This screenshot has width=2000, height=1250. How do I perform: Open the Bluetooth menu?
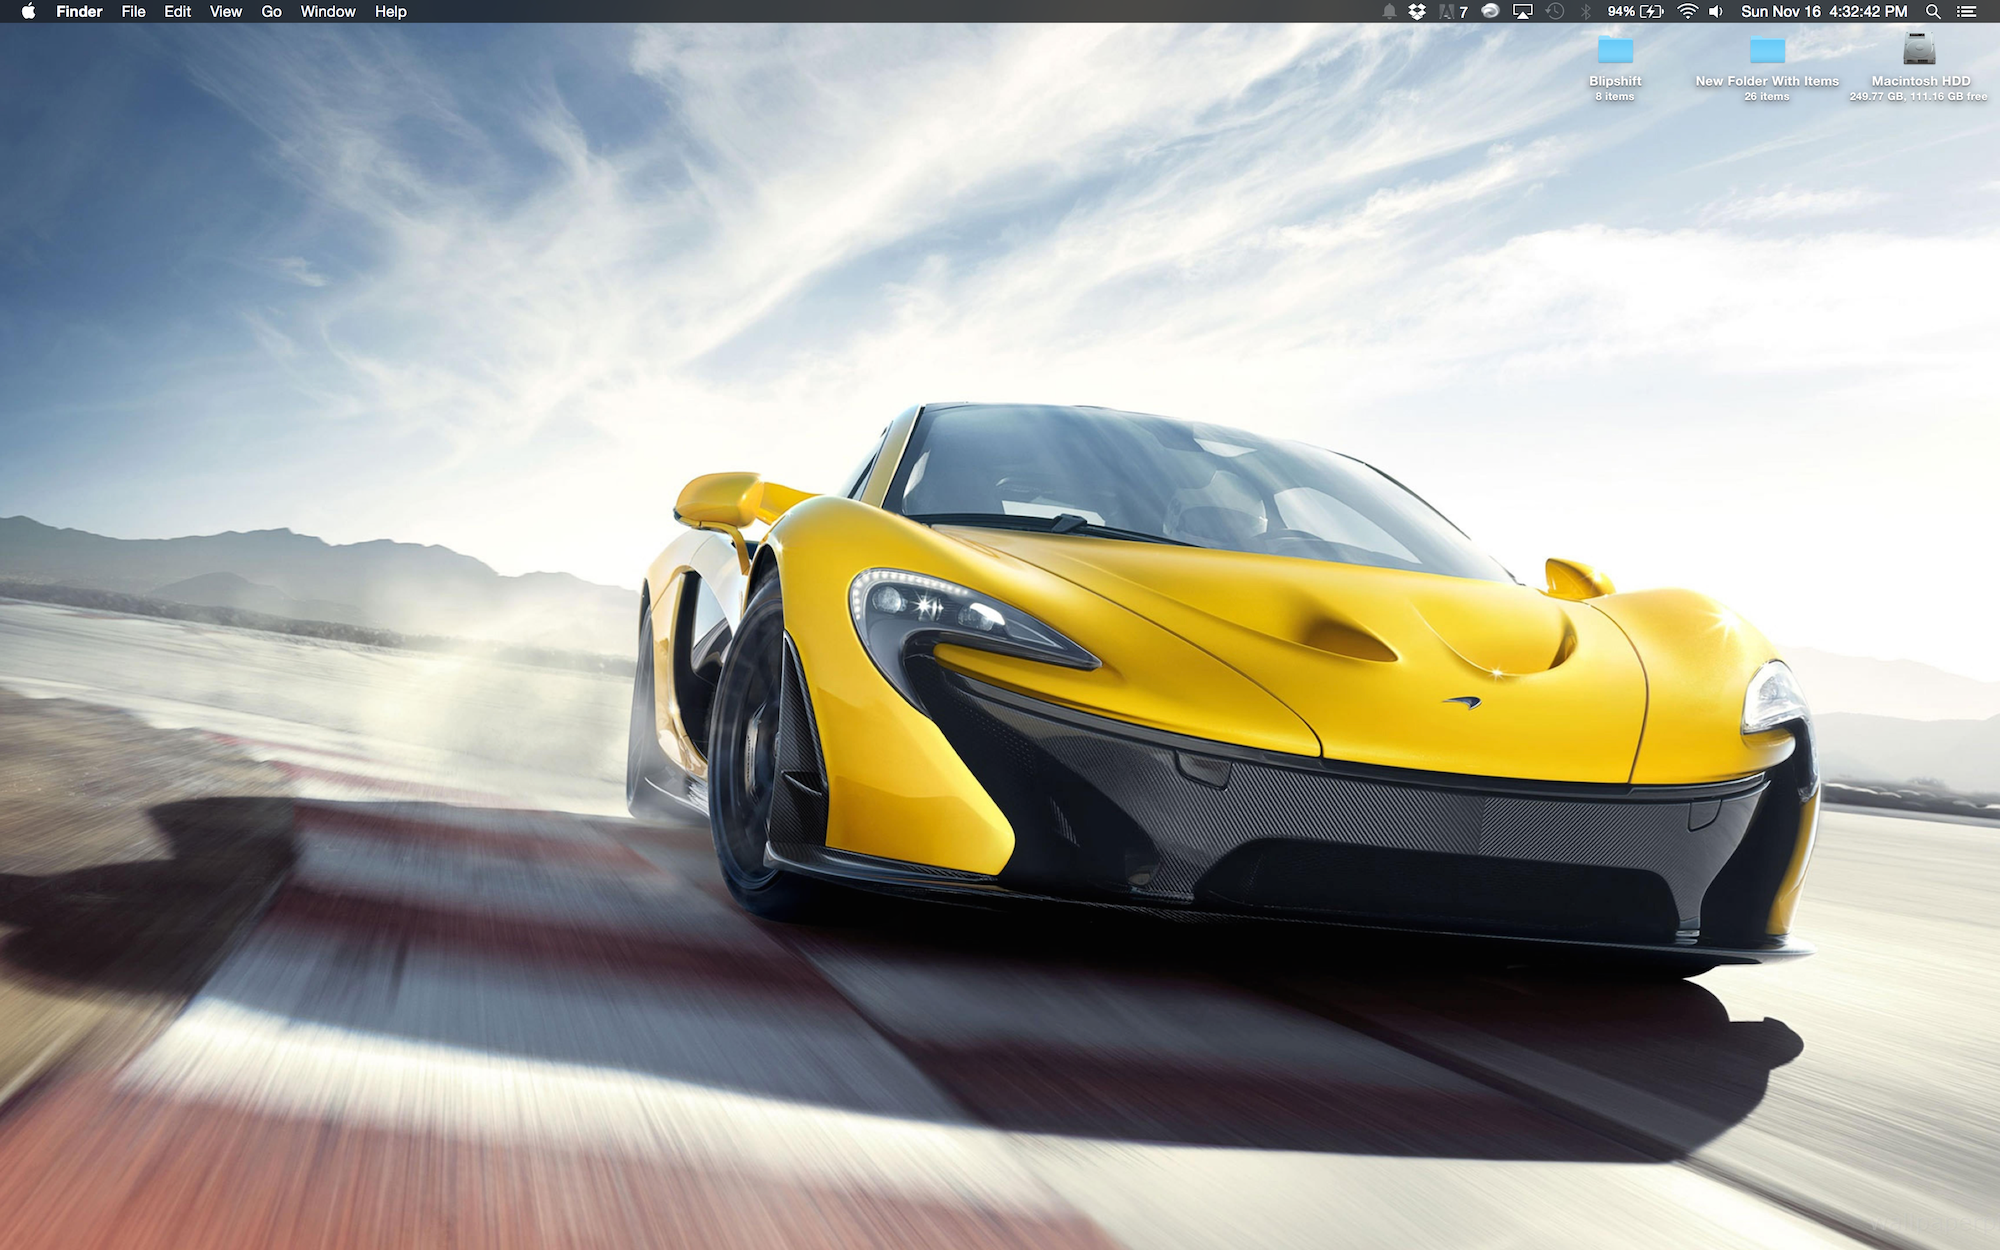click(x=1586, y=12)
